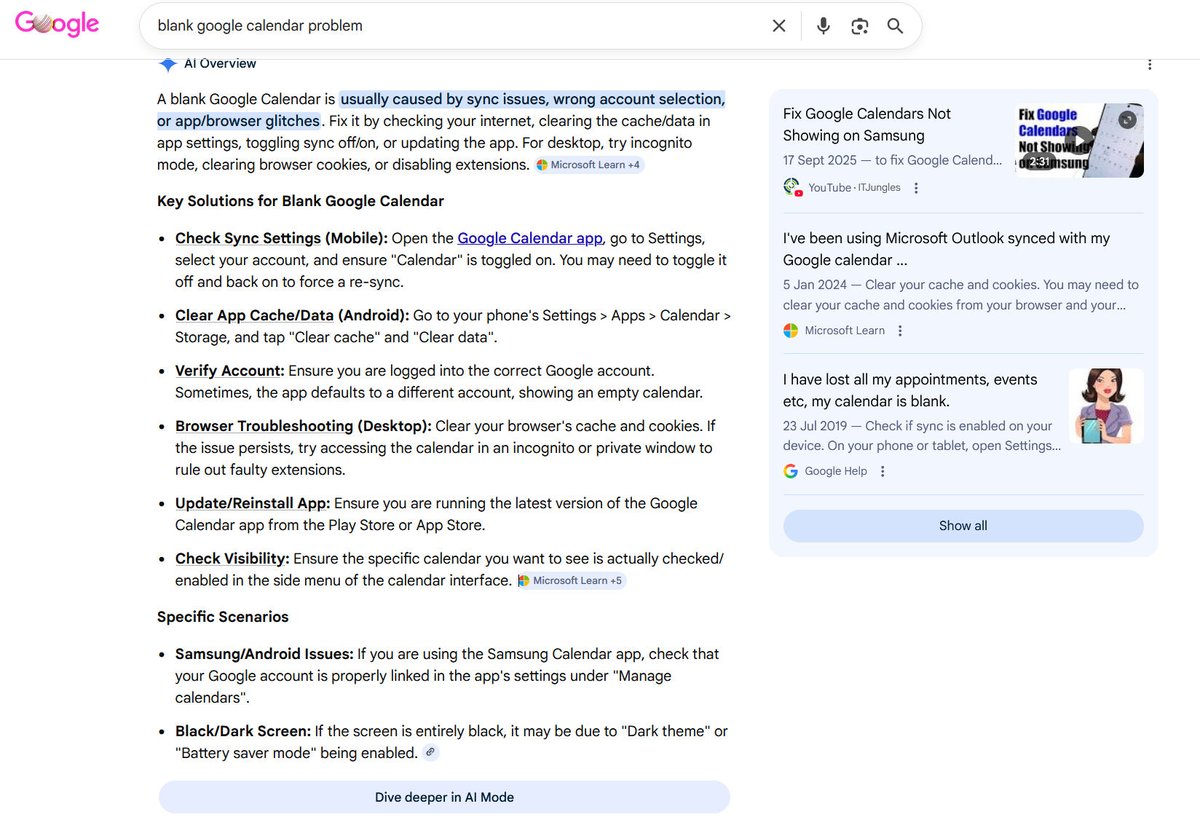Click the Google logo

[x=57, y=24]
